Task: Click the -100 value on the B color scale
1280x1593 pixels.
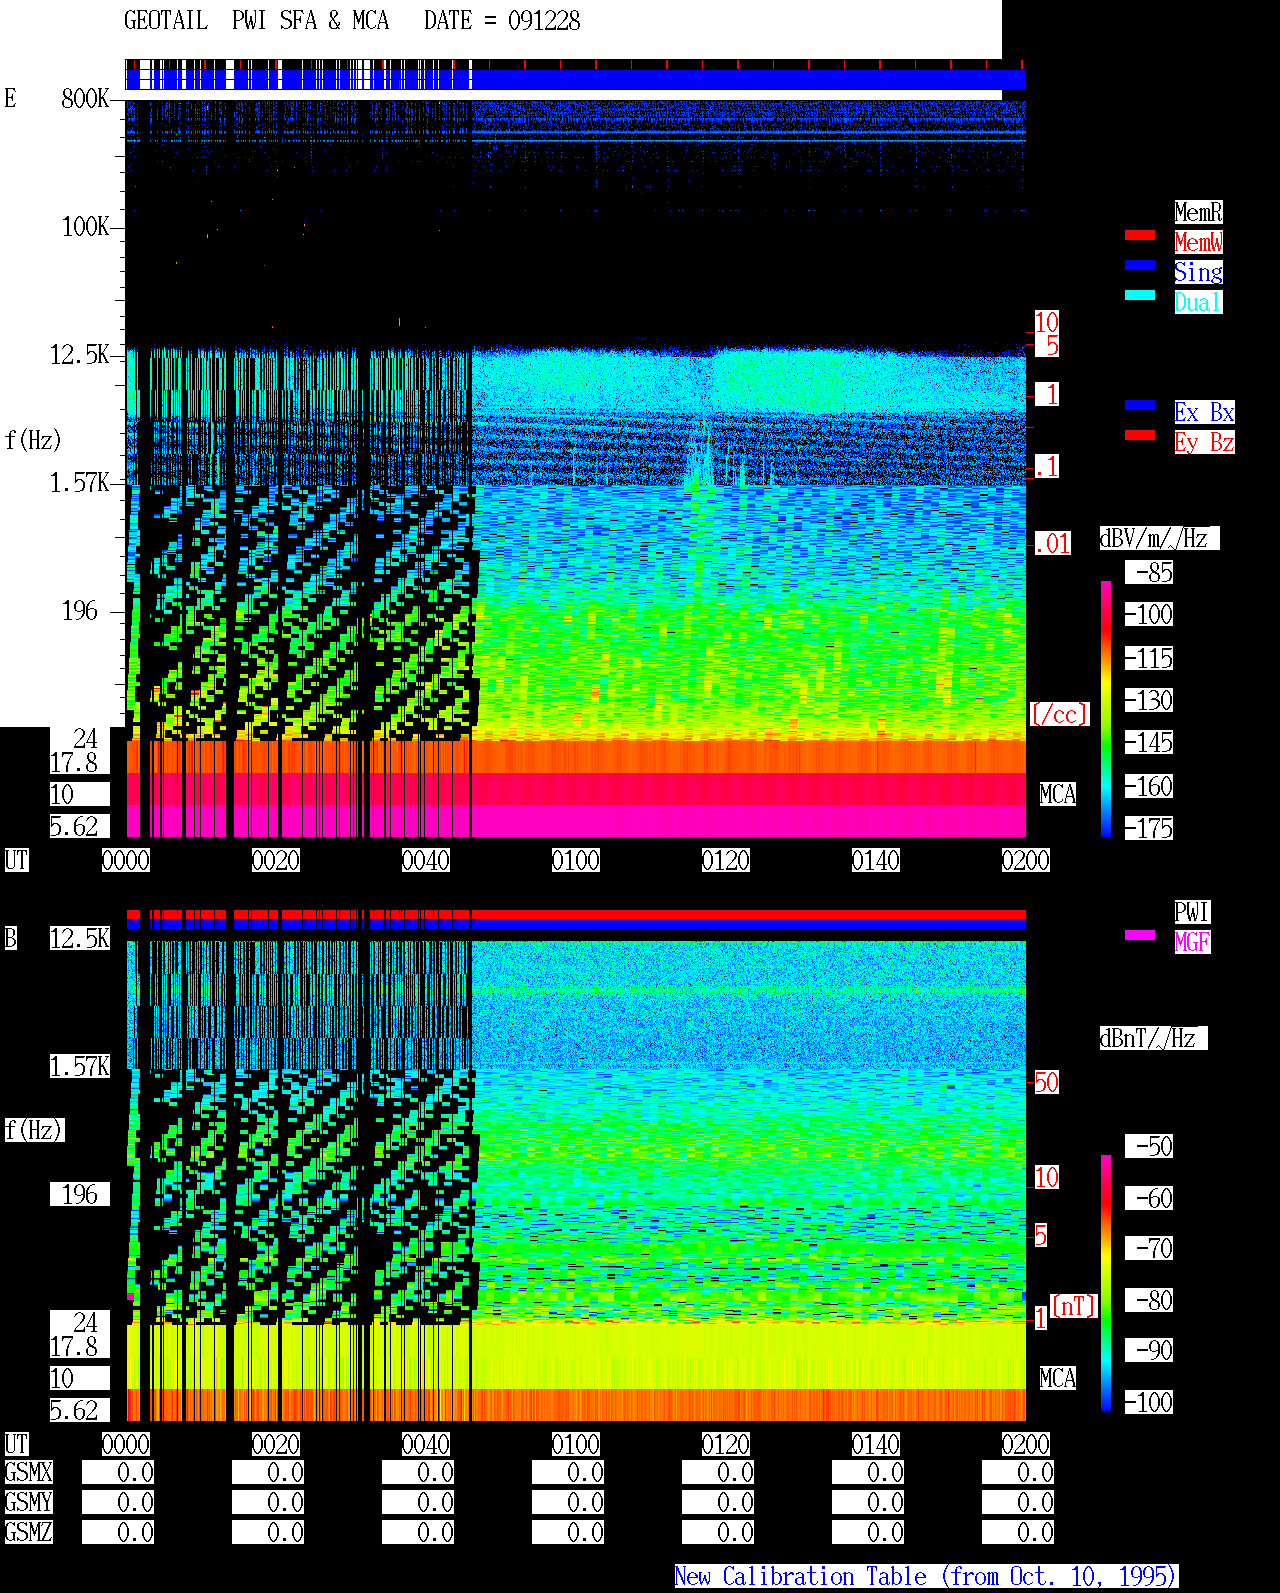Action: pos(1150,1402)
